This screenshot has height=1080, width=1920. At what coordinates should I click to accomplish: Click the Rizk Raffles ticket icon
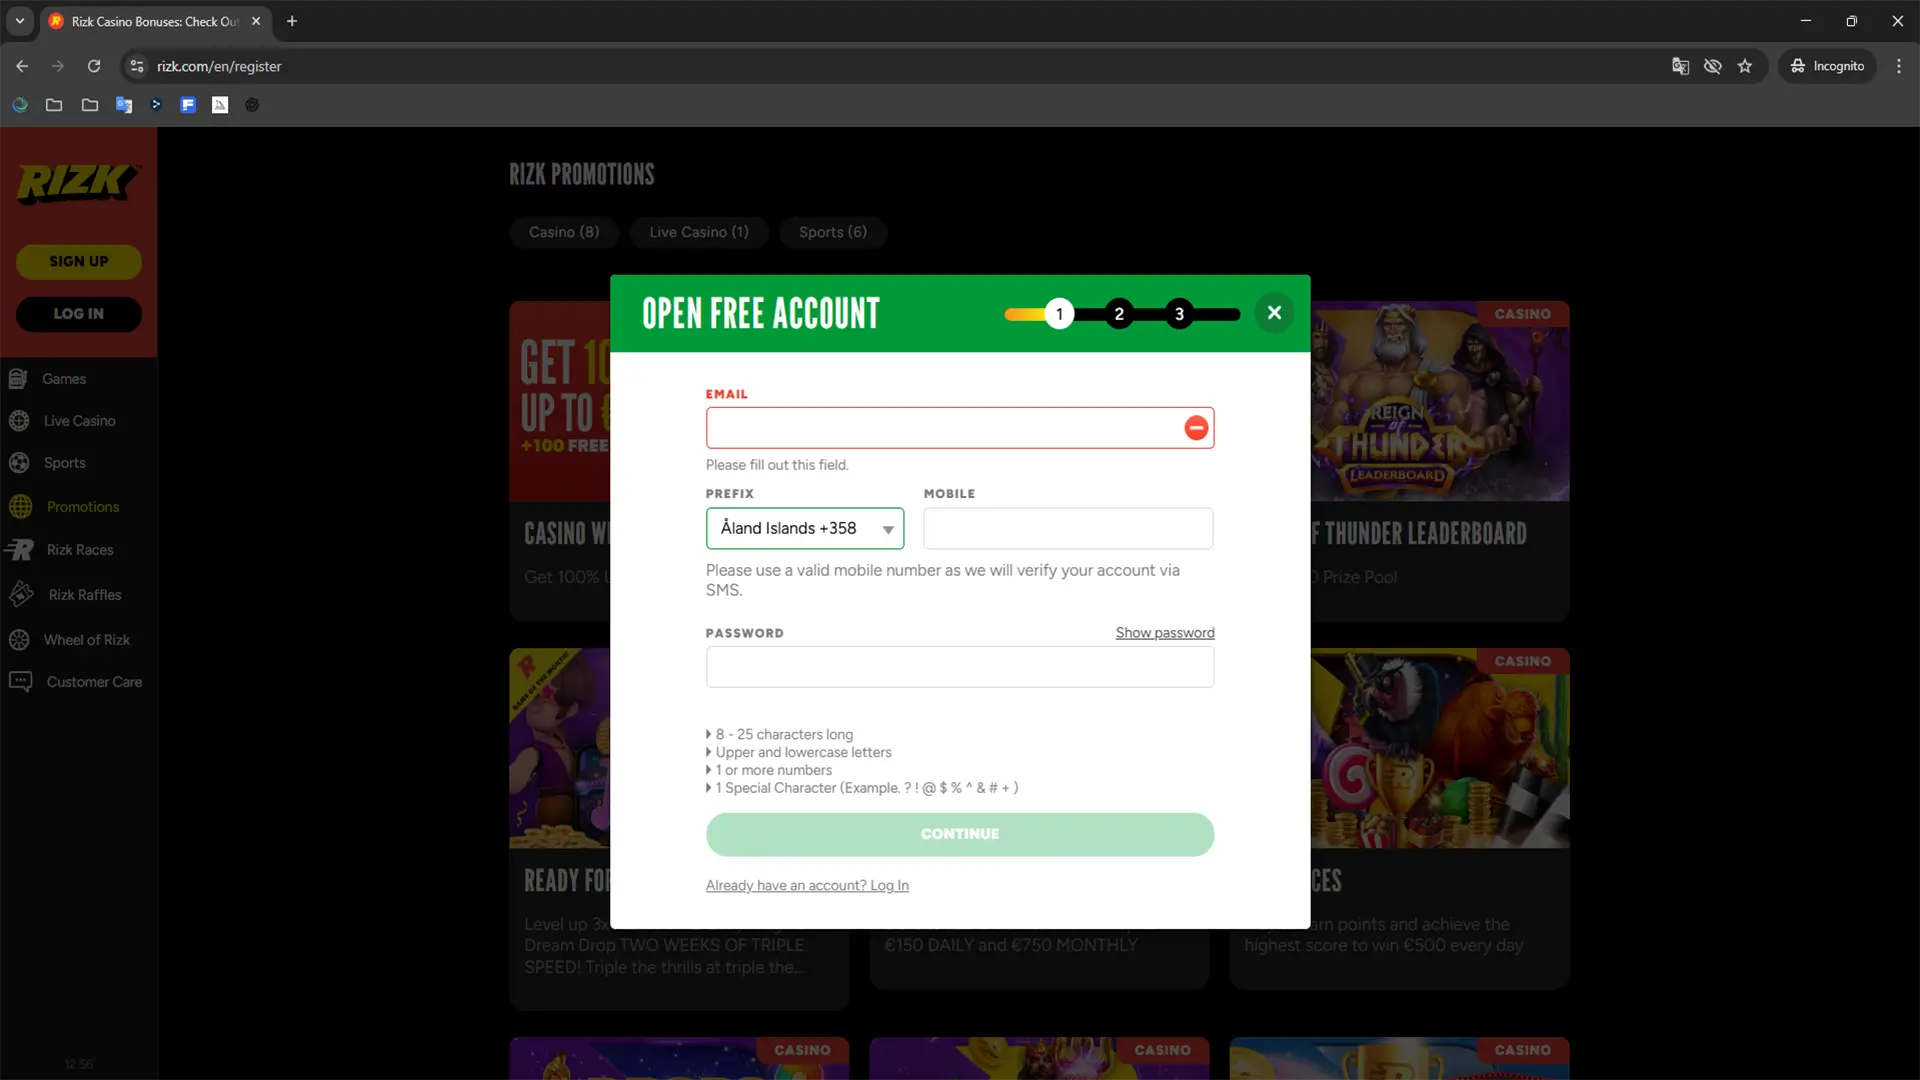coord(21,594)
